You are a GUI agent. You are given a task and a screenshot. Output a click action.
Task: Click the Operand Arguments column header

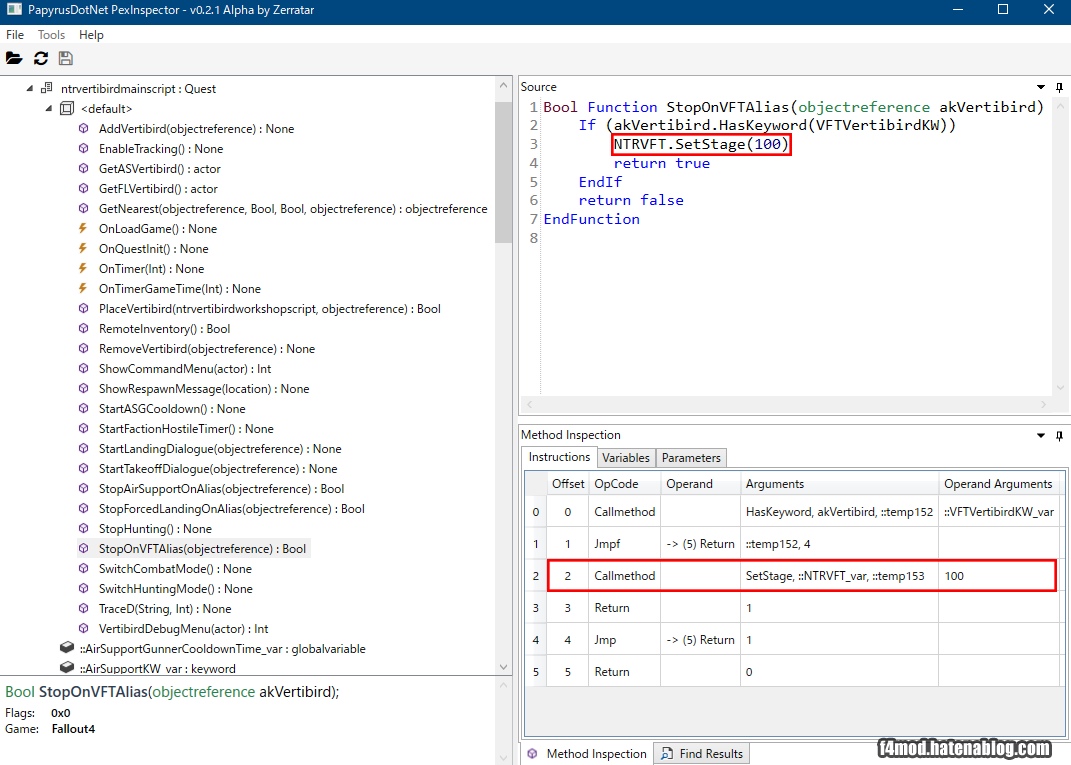click(x=999, y=484)
